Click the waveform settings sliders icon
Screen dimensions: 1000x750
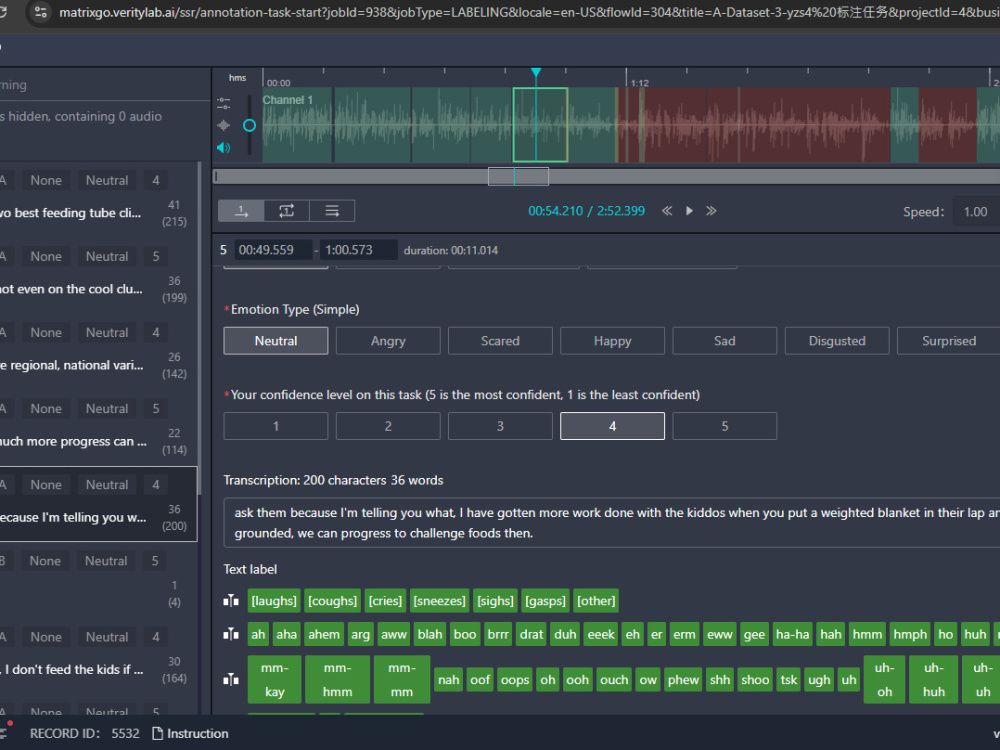223,103
